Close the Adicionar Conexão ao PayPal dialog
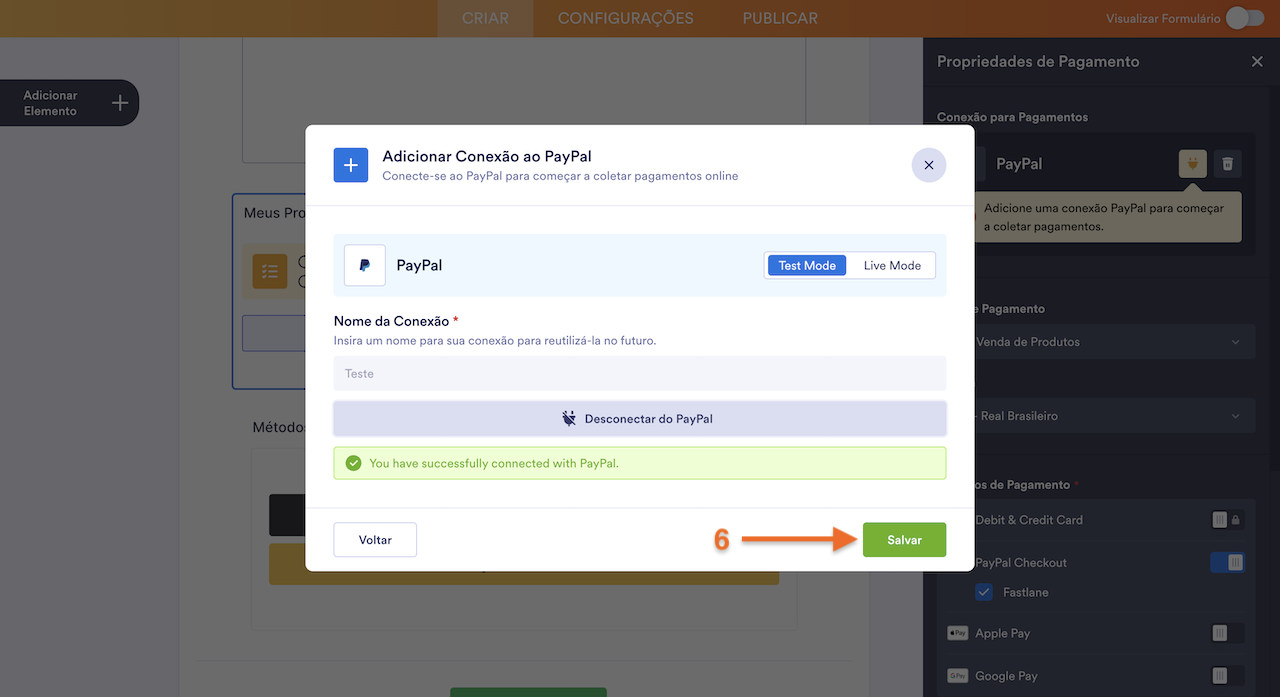Screen dimensions: 1280x697 928,165
